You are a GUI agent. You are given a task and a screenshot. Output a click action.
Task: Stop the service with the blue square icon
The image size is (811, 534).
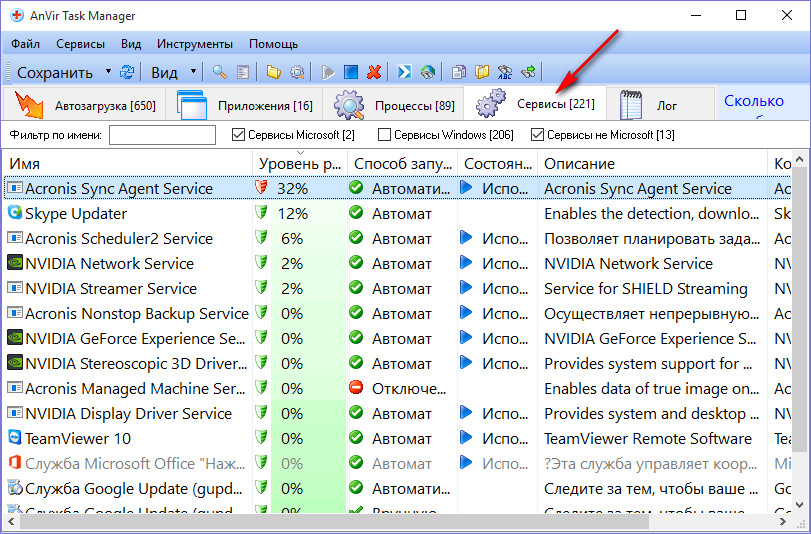(x=351, y=72)
